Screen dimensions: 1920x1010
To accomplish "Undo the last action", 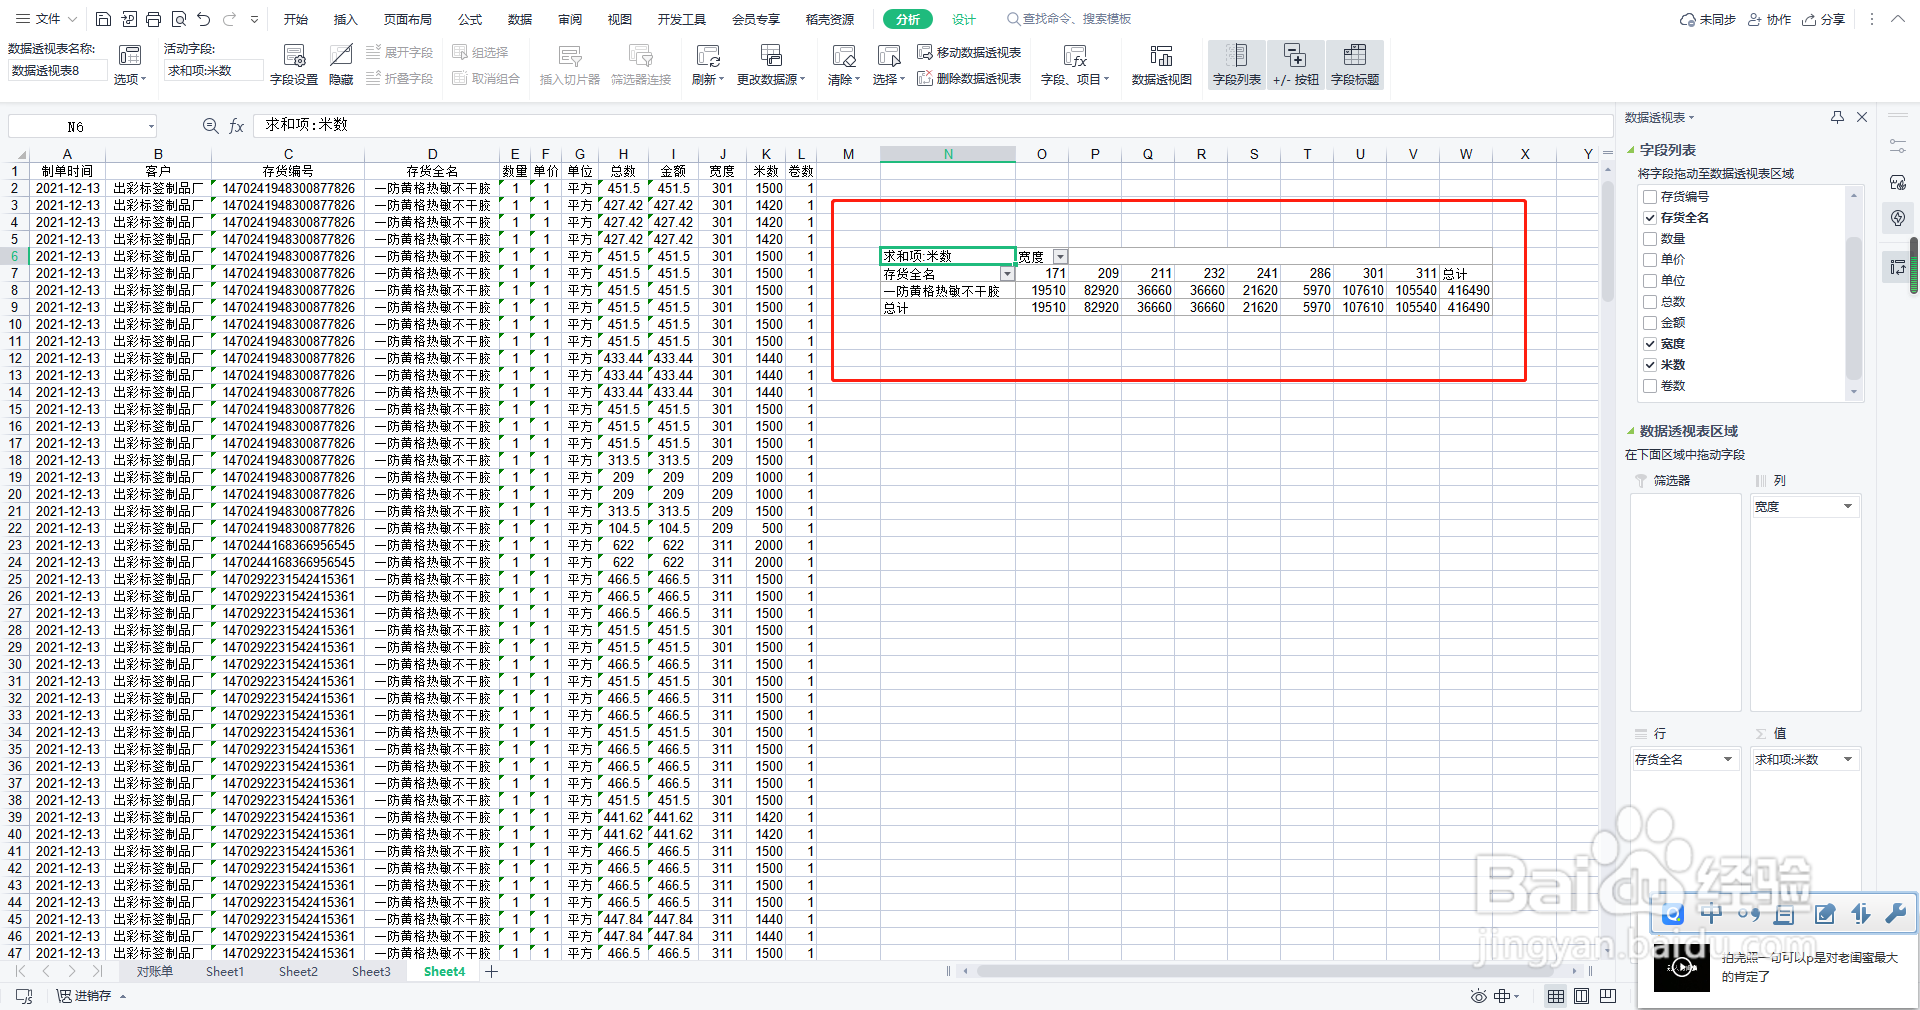I will pyautogui.click(x=204, y=19).
